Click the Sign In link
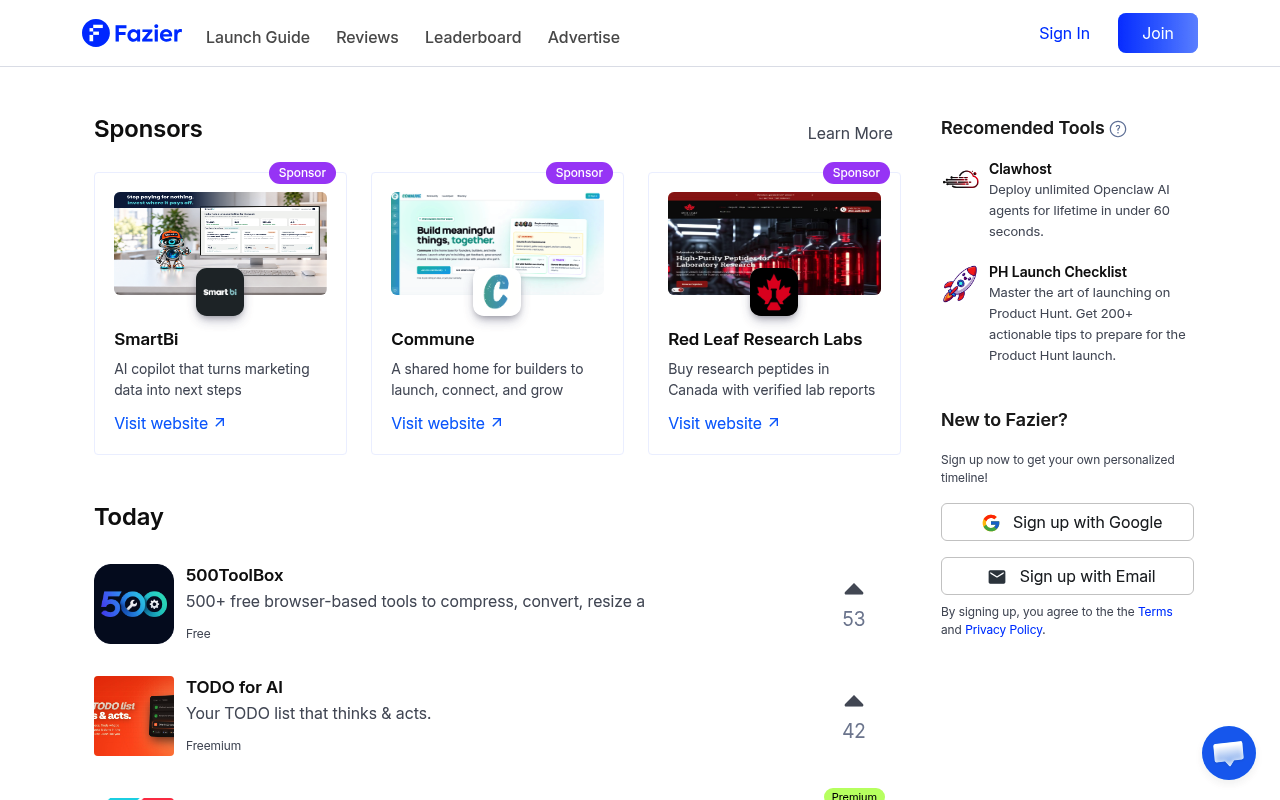This screenshot has height=800, width=1280. coord(1064,33)
